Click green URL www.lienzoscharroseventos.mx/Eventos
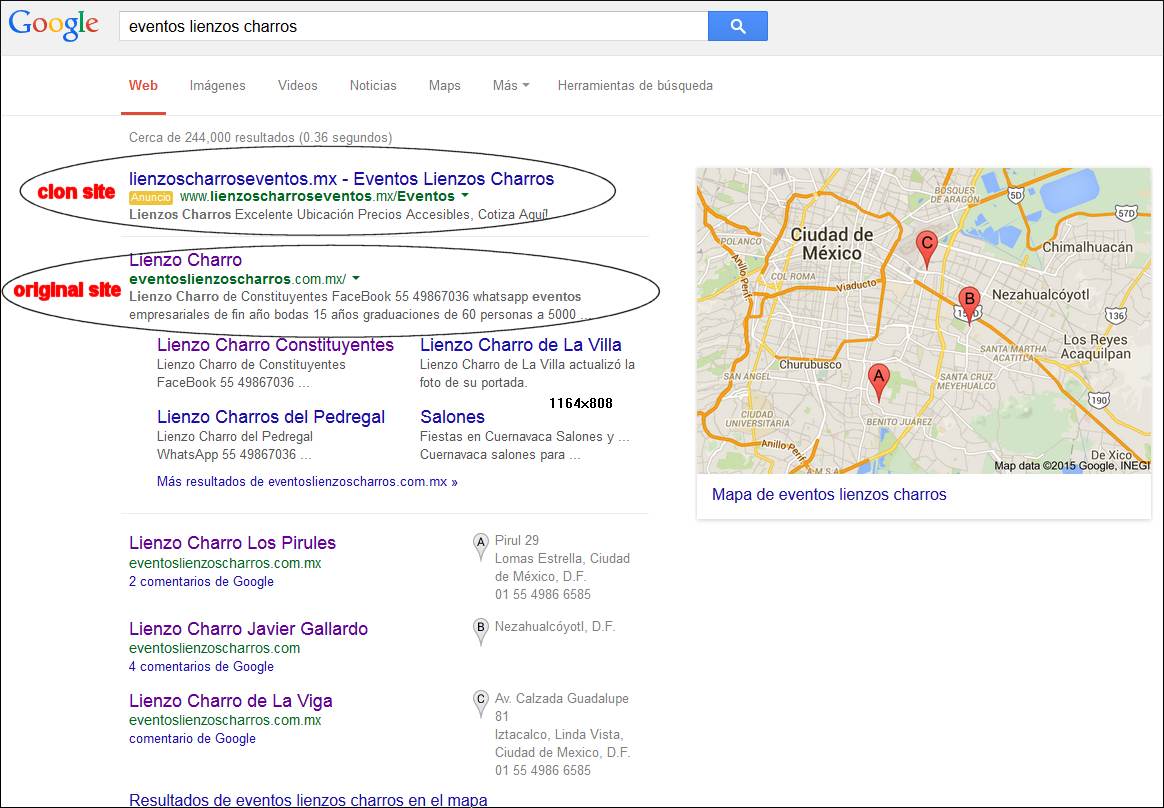The image size is (1164, 808). click(317, 196)
